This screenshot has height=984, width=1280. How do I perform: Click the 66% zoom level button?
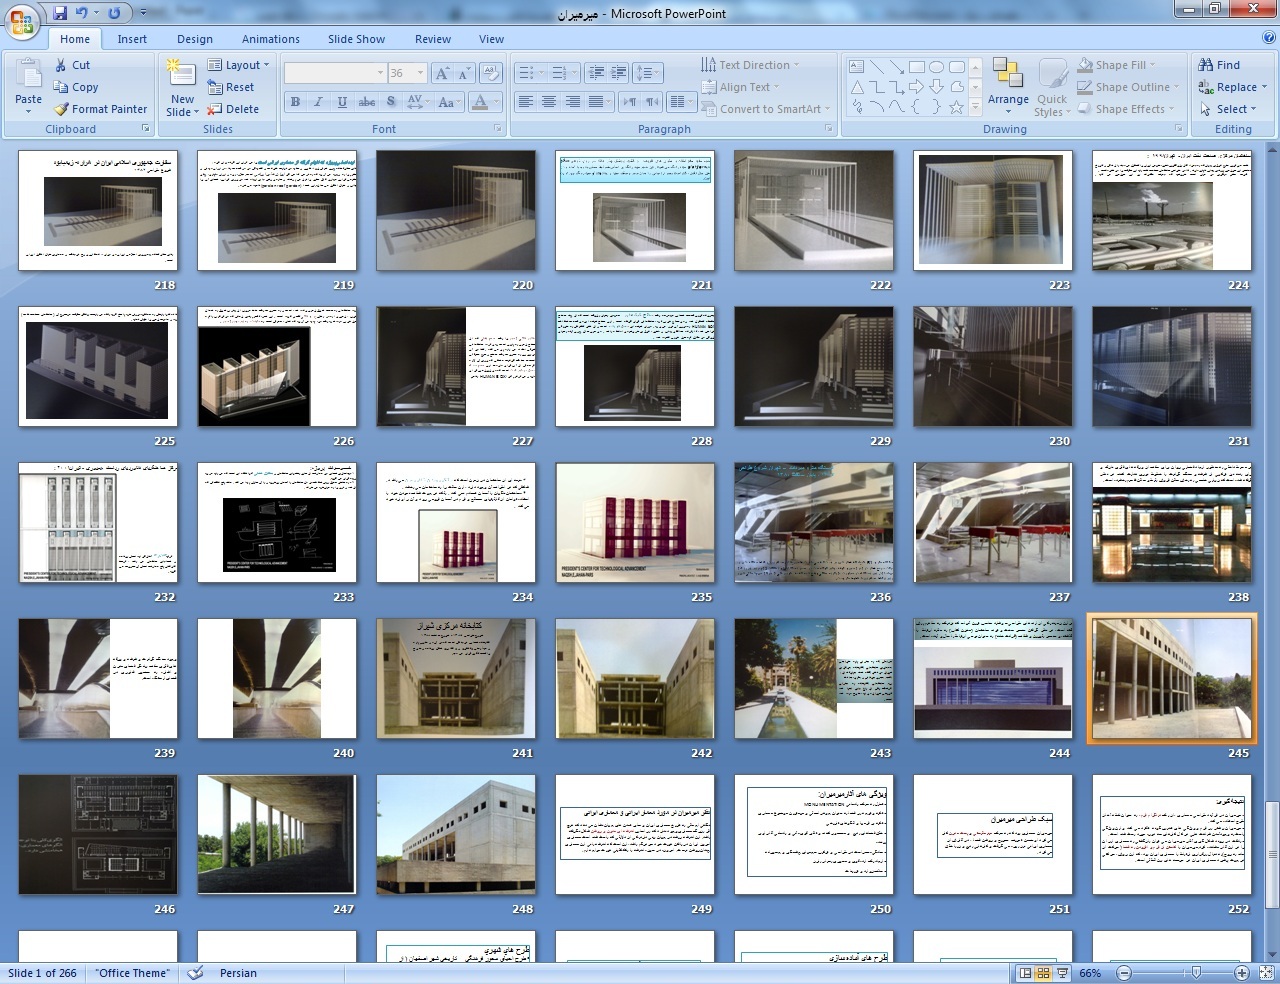click(1090, 973)
